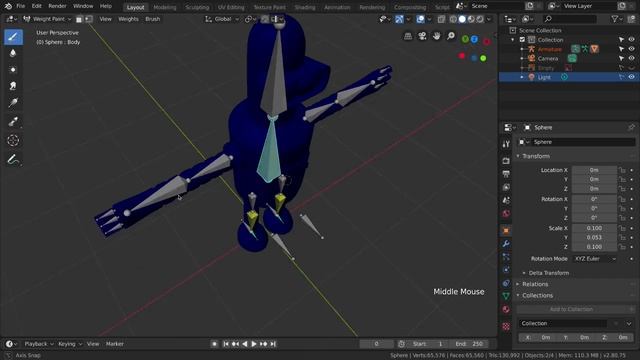640x360 pixels.
Task: Switch to wireframe viewport shading
Action: 453,19
